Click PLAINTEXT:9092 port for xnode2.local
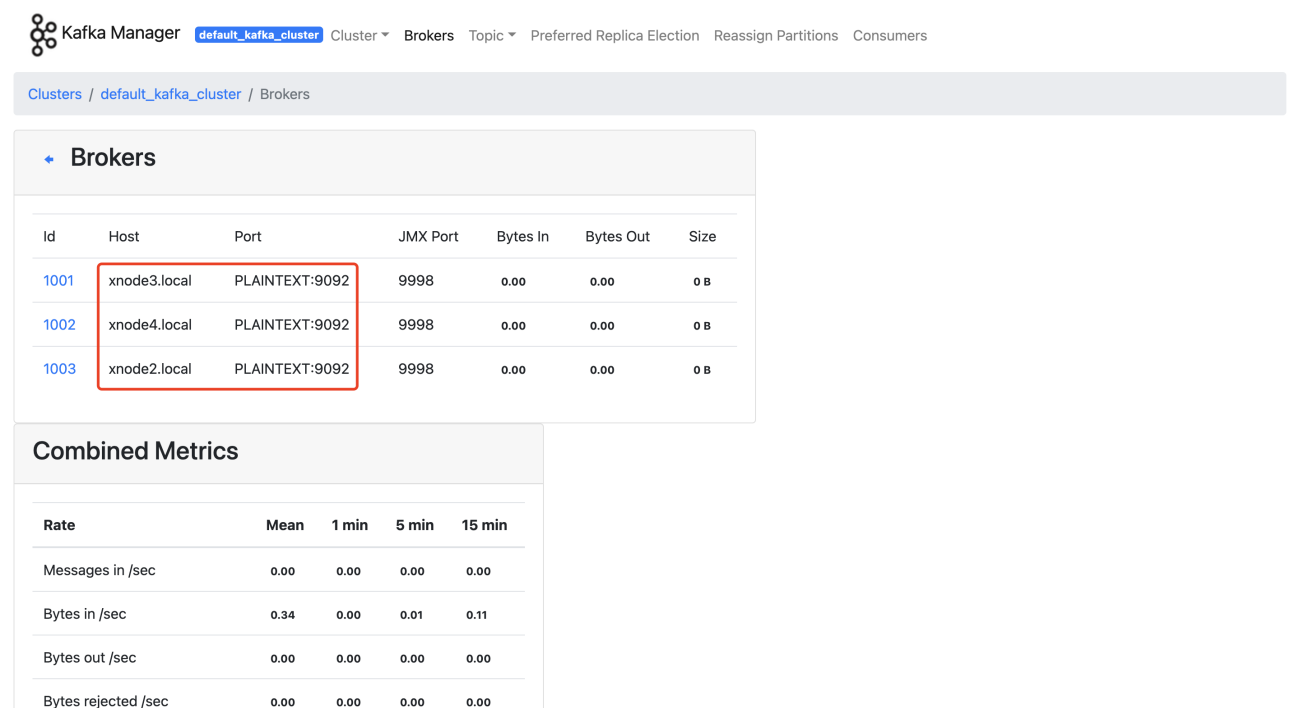The image size is (1299, 708). pyautogui.click(x=292, y=369)
